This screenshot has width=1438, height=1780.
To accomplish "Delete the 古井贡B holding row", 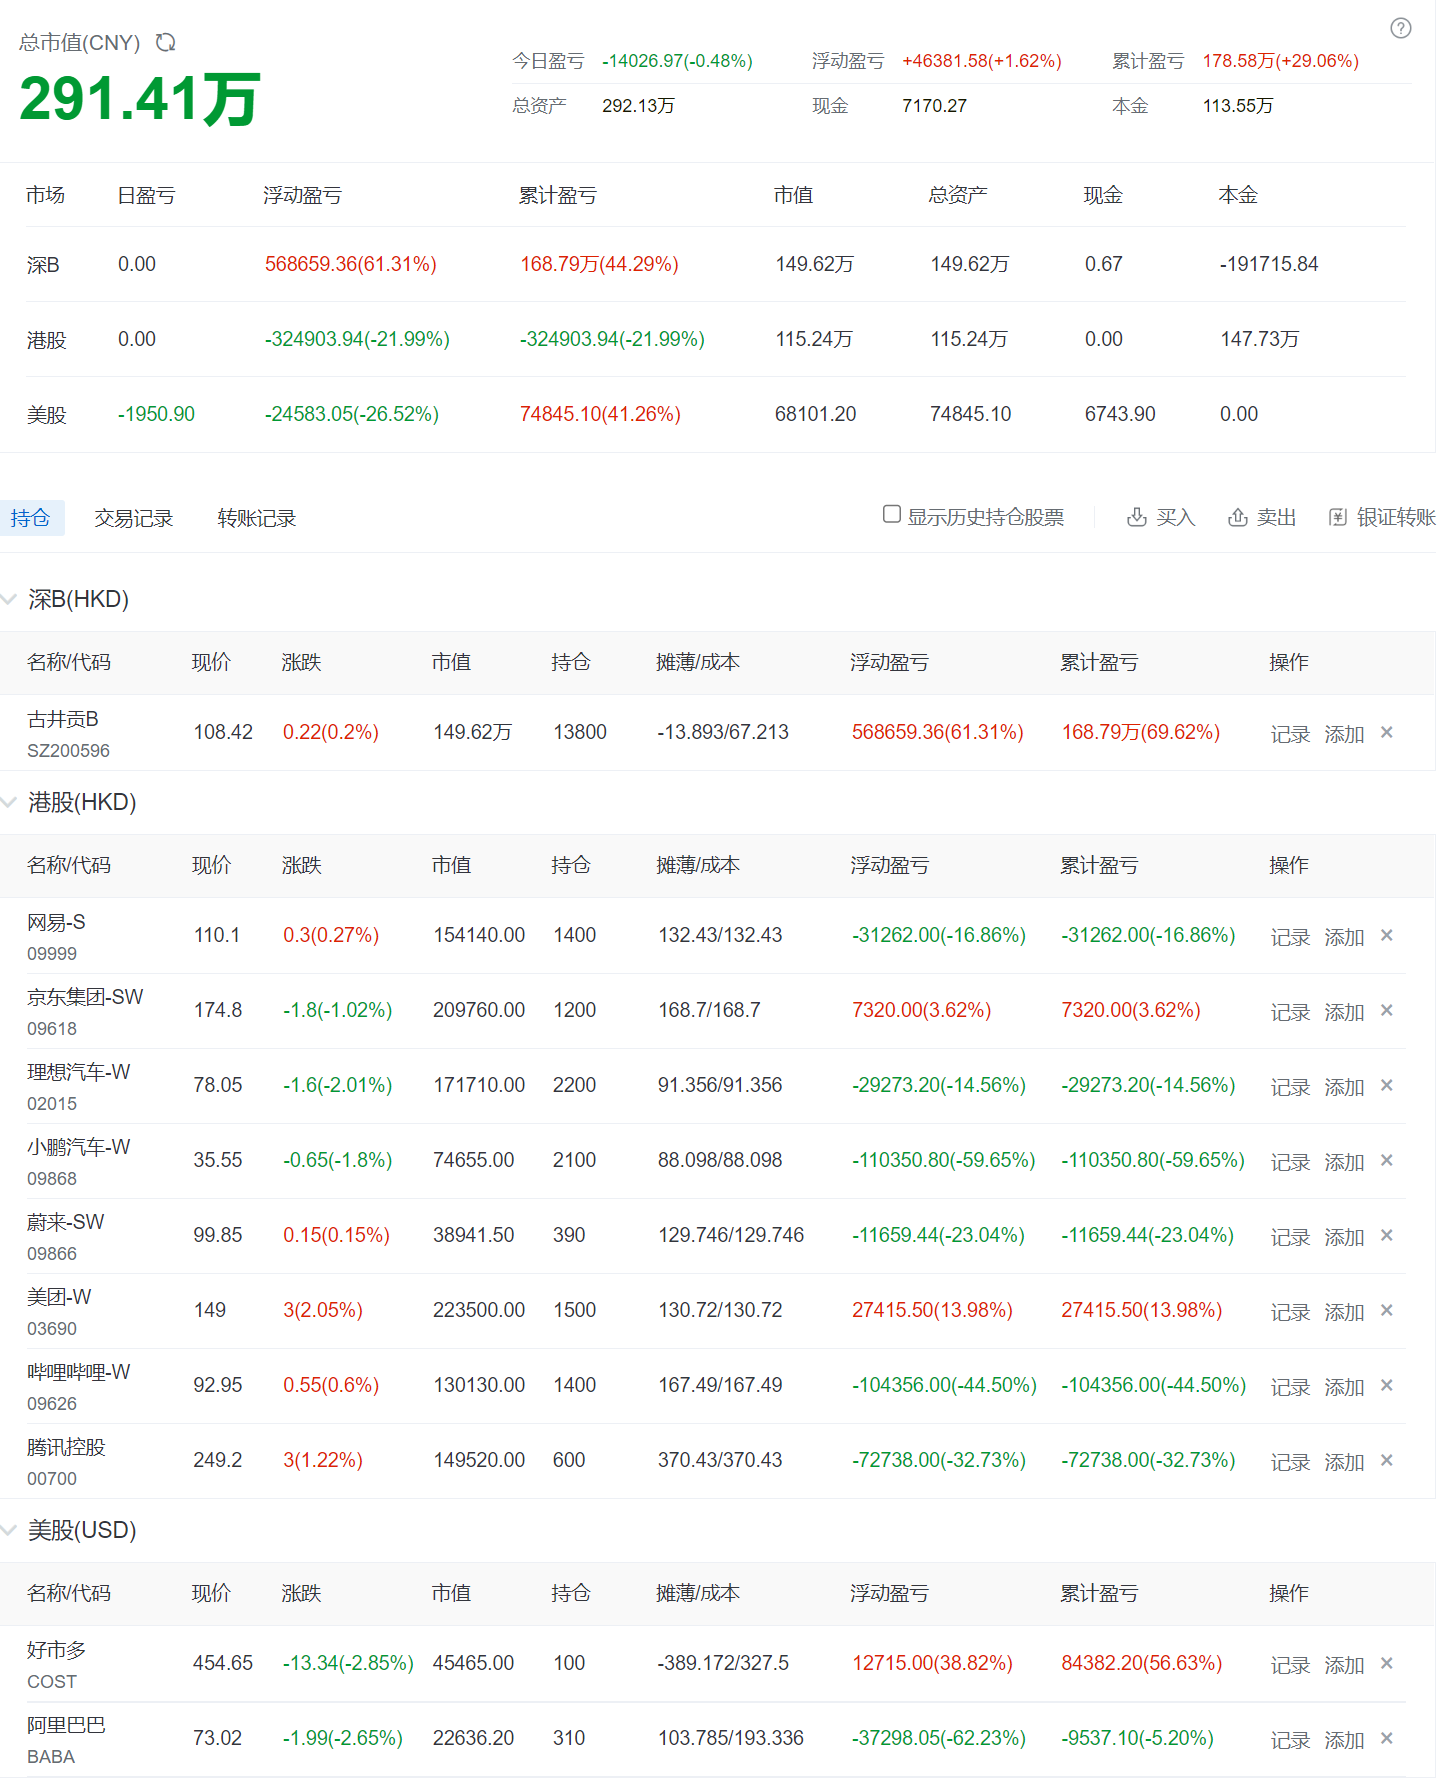I will pos(1387,732).
